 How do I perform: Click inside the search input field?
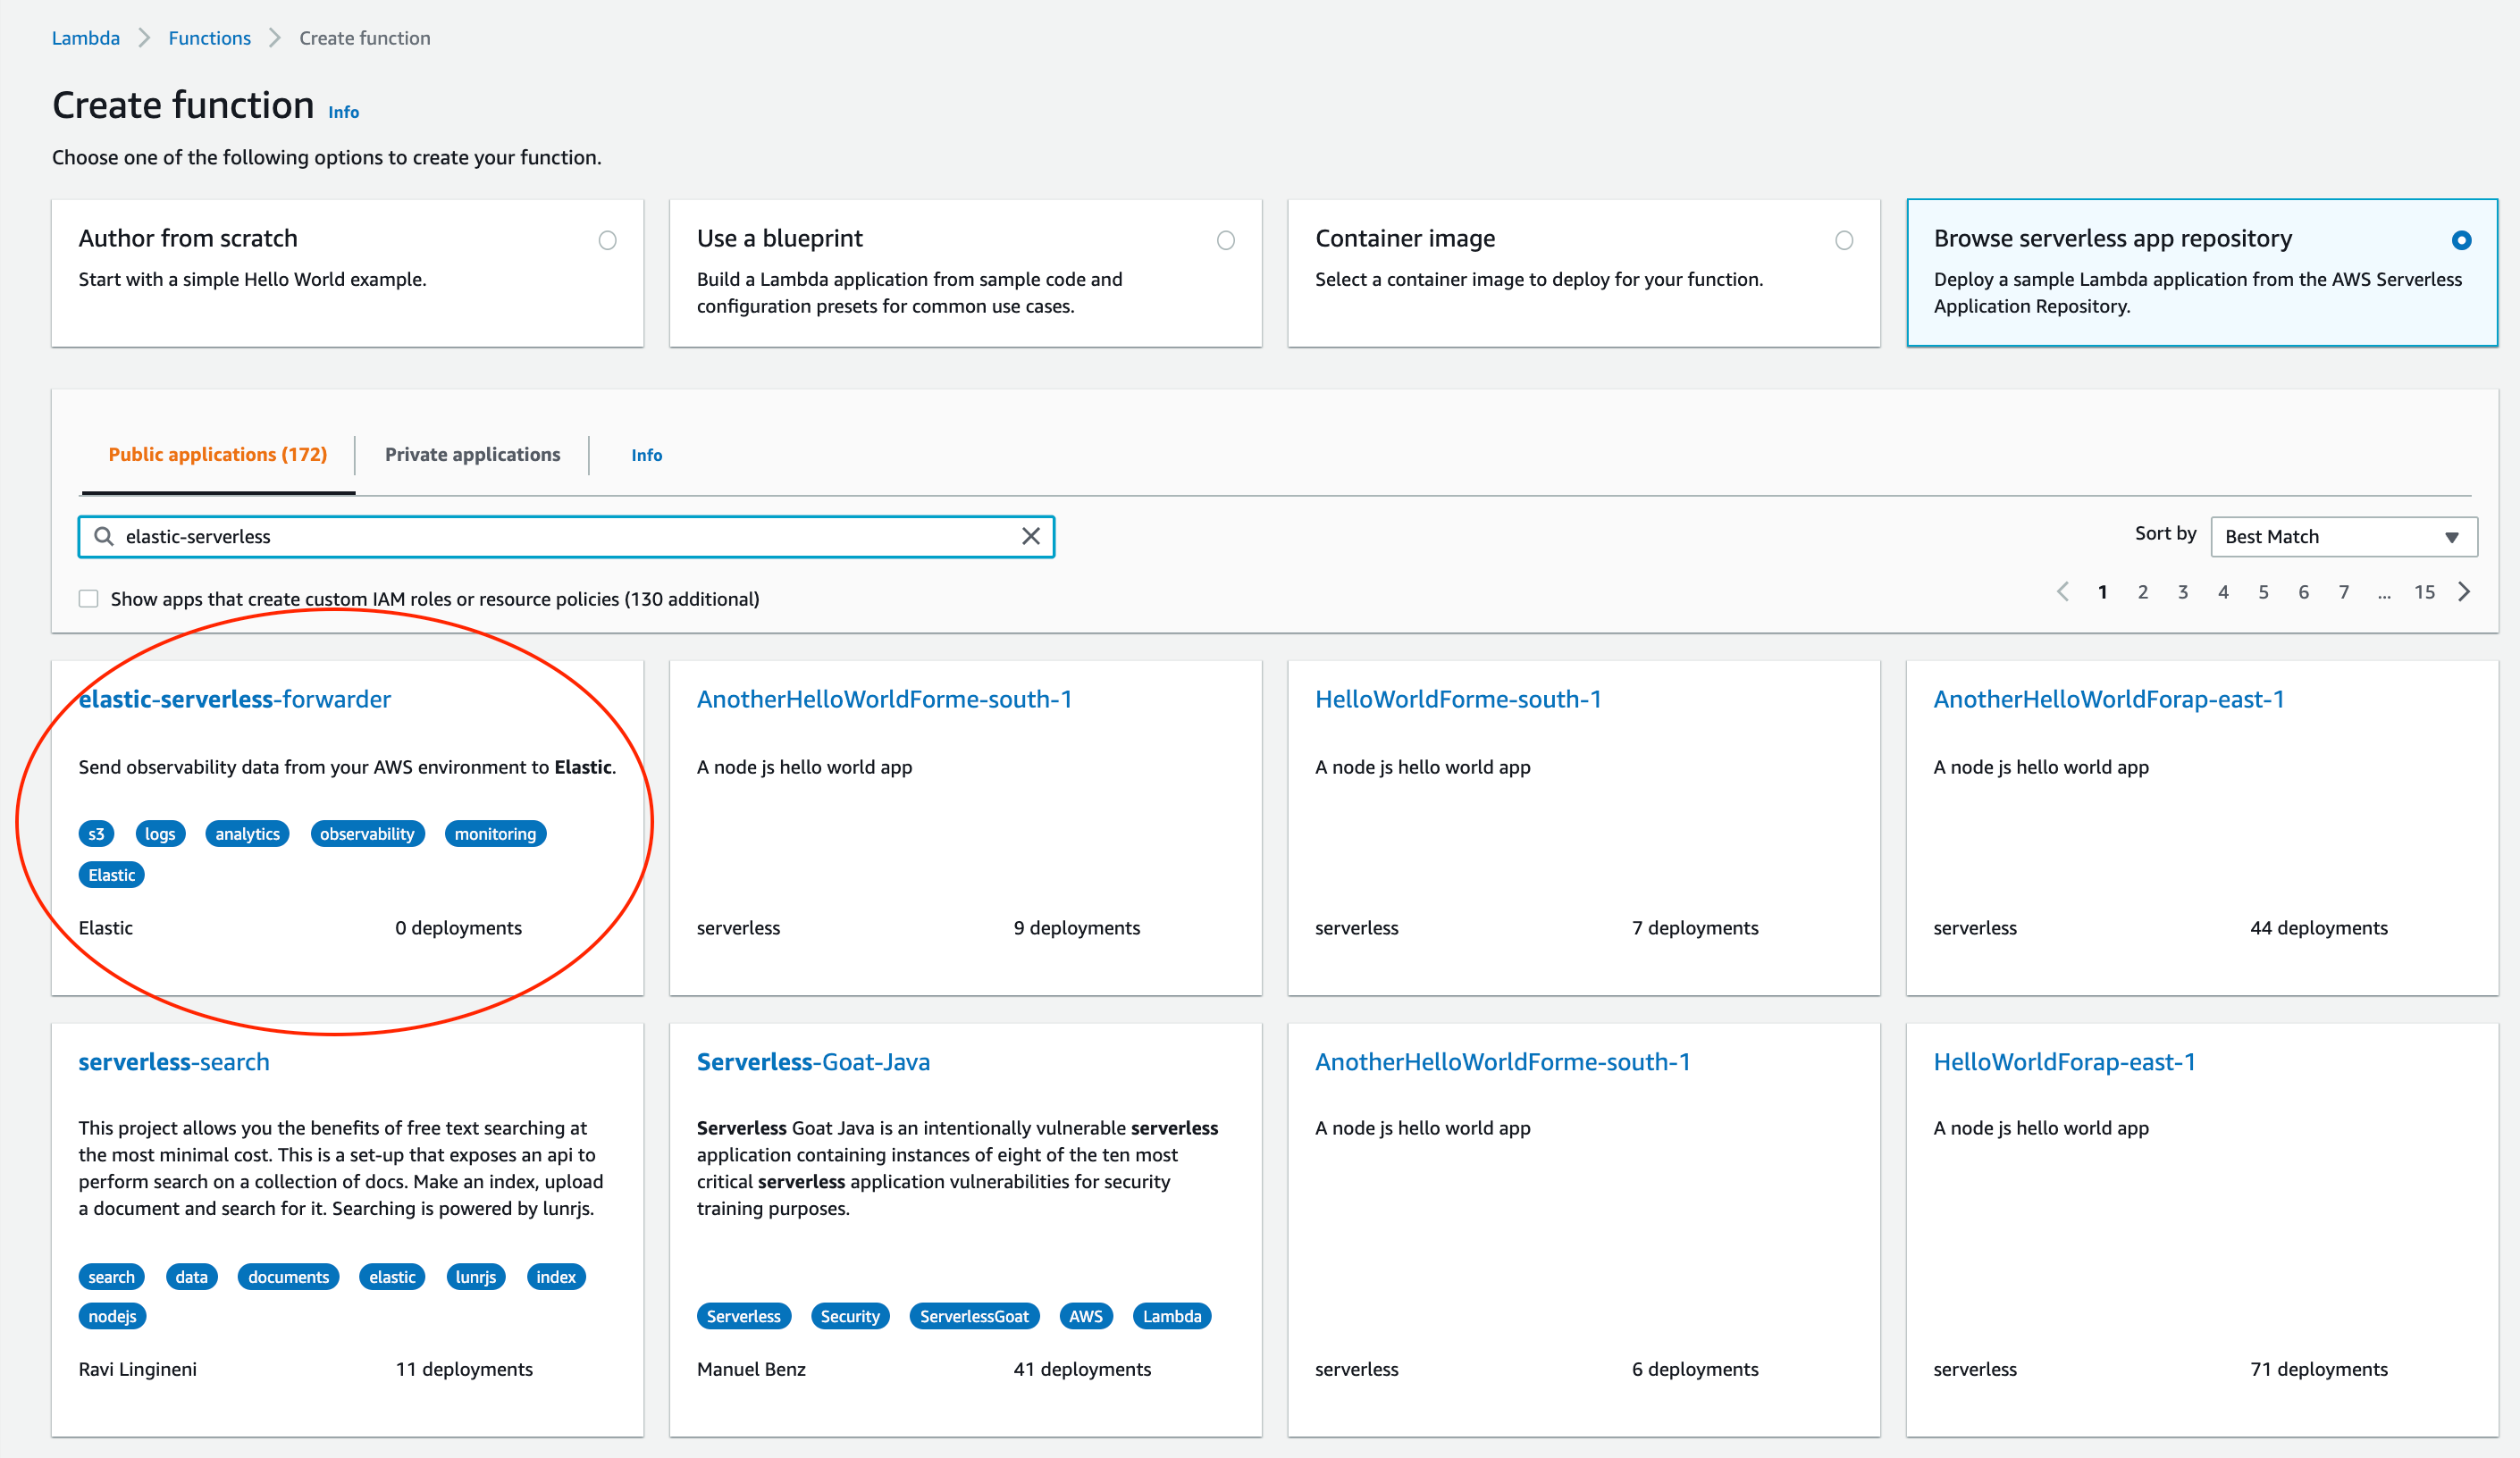point(567,536)
